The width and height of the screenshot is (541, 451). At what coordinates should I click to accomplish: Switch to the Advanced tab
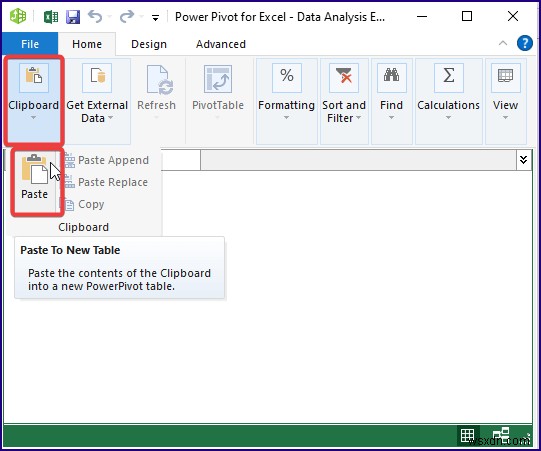[221, 44]
